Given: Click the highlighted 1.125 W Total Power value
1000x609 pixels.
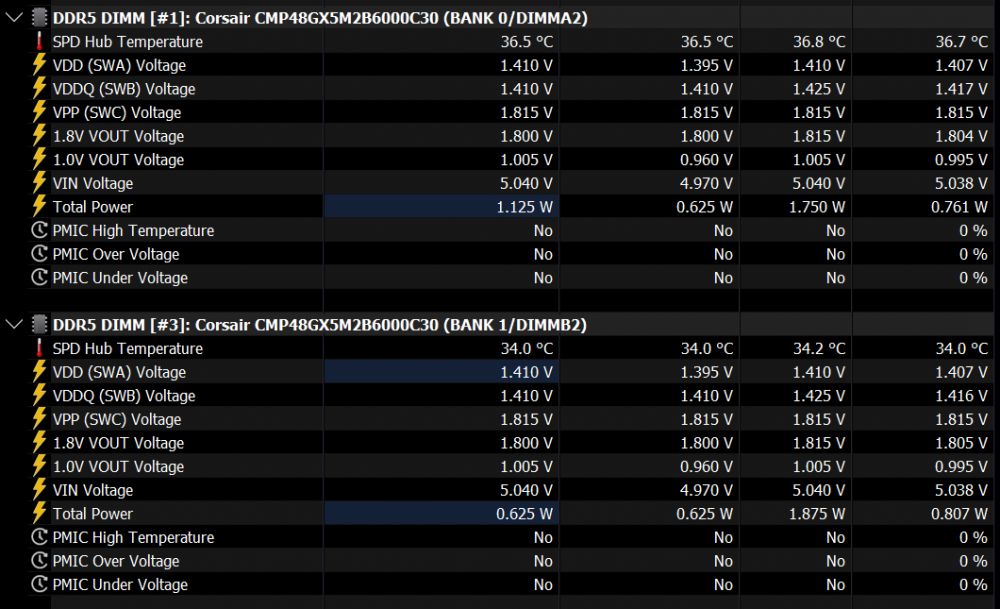Looking at the screenshot, I should pos(441,207).
